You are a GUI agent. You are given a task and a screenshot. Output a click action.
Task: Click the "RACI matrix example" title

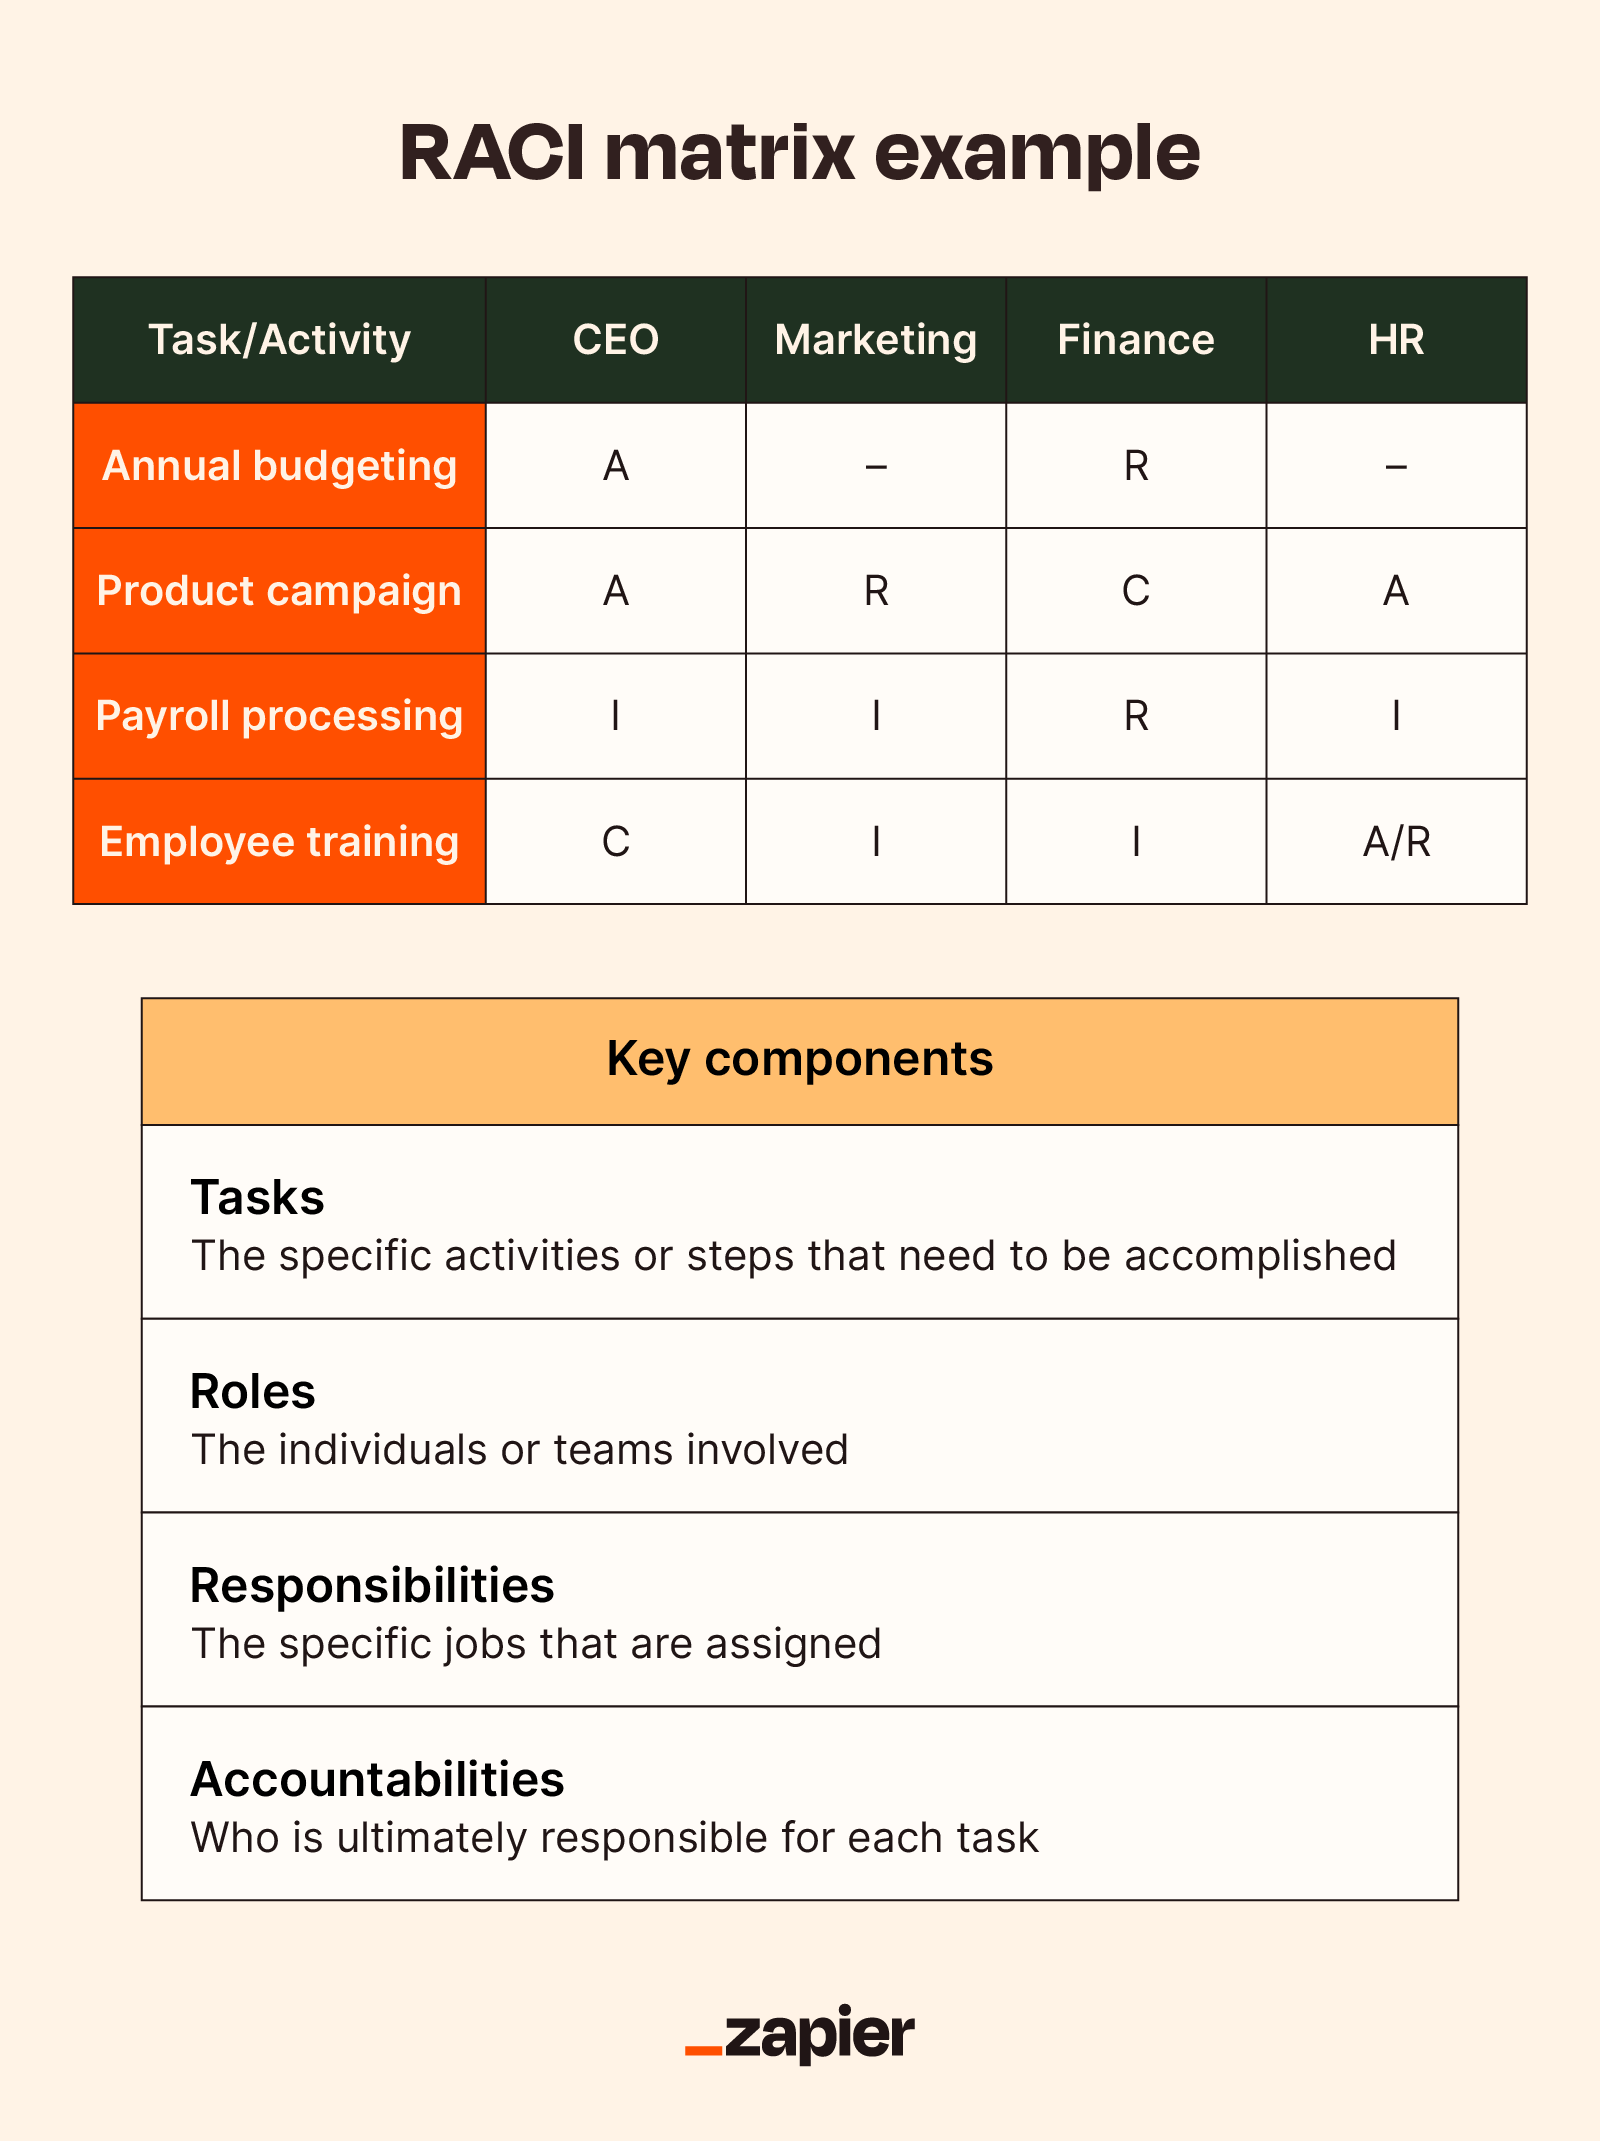799,154
